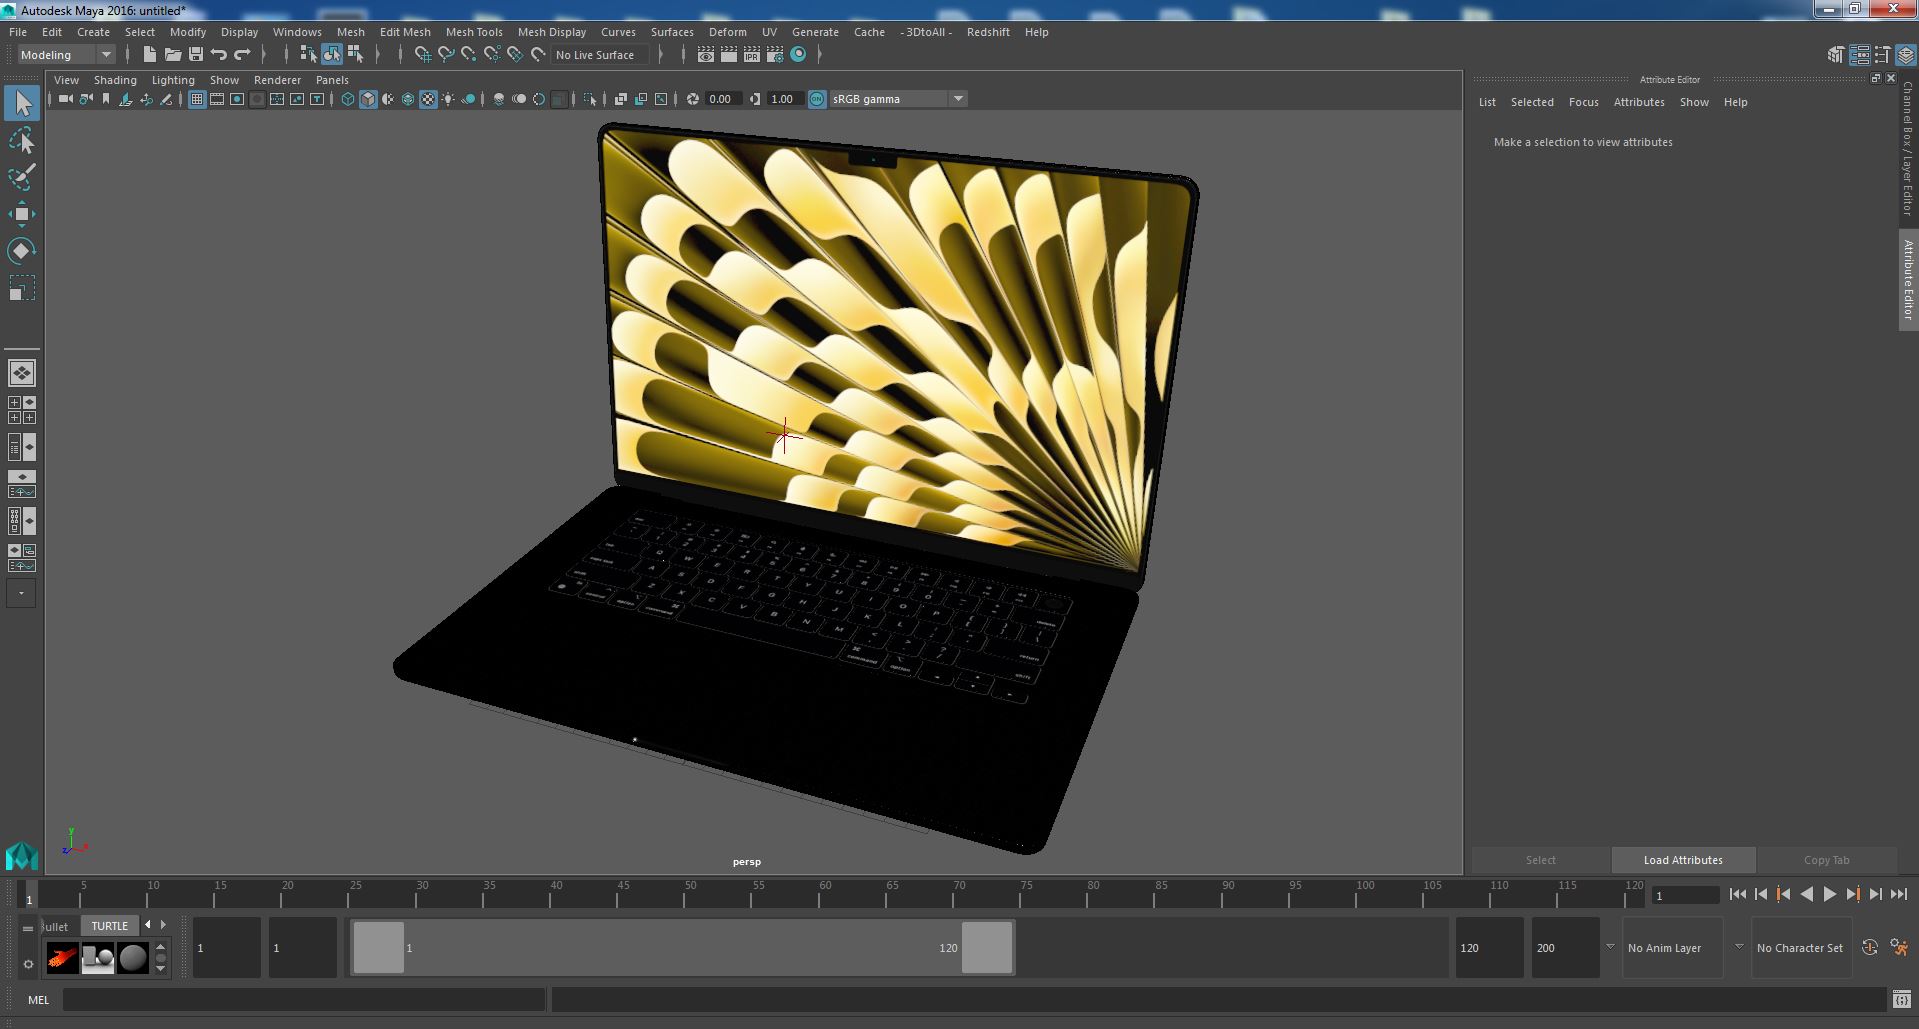The width and height of the screenshot is (1919, 1029).
Task: Toggle isolate select in viewport
Action: pyautogui.click(x=590, y=99)
